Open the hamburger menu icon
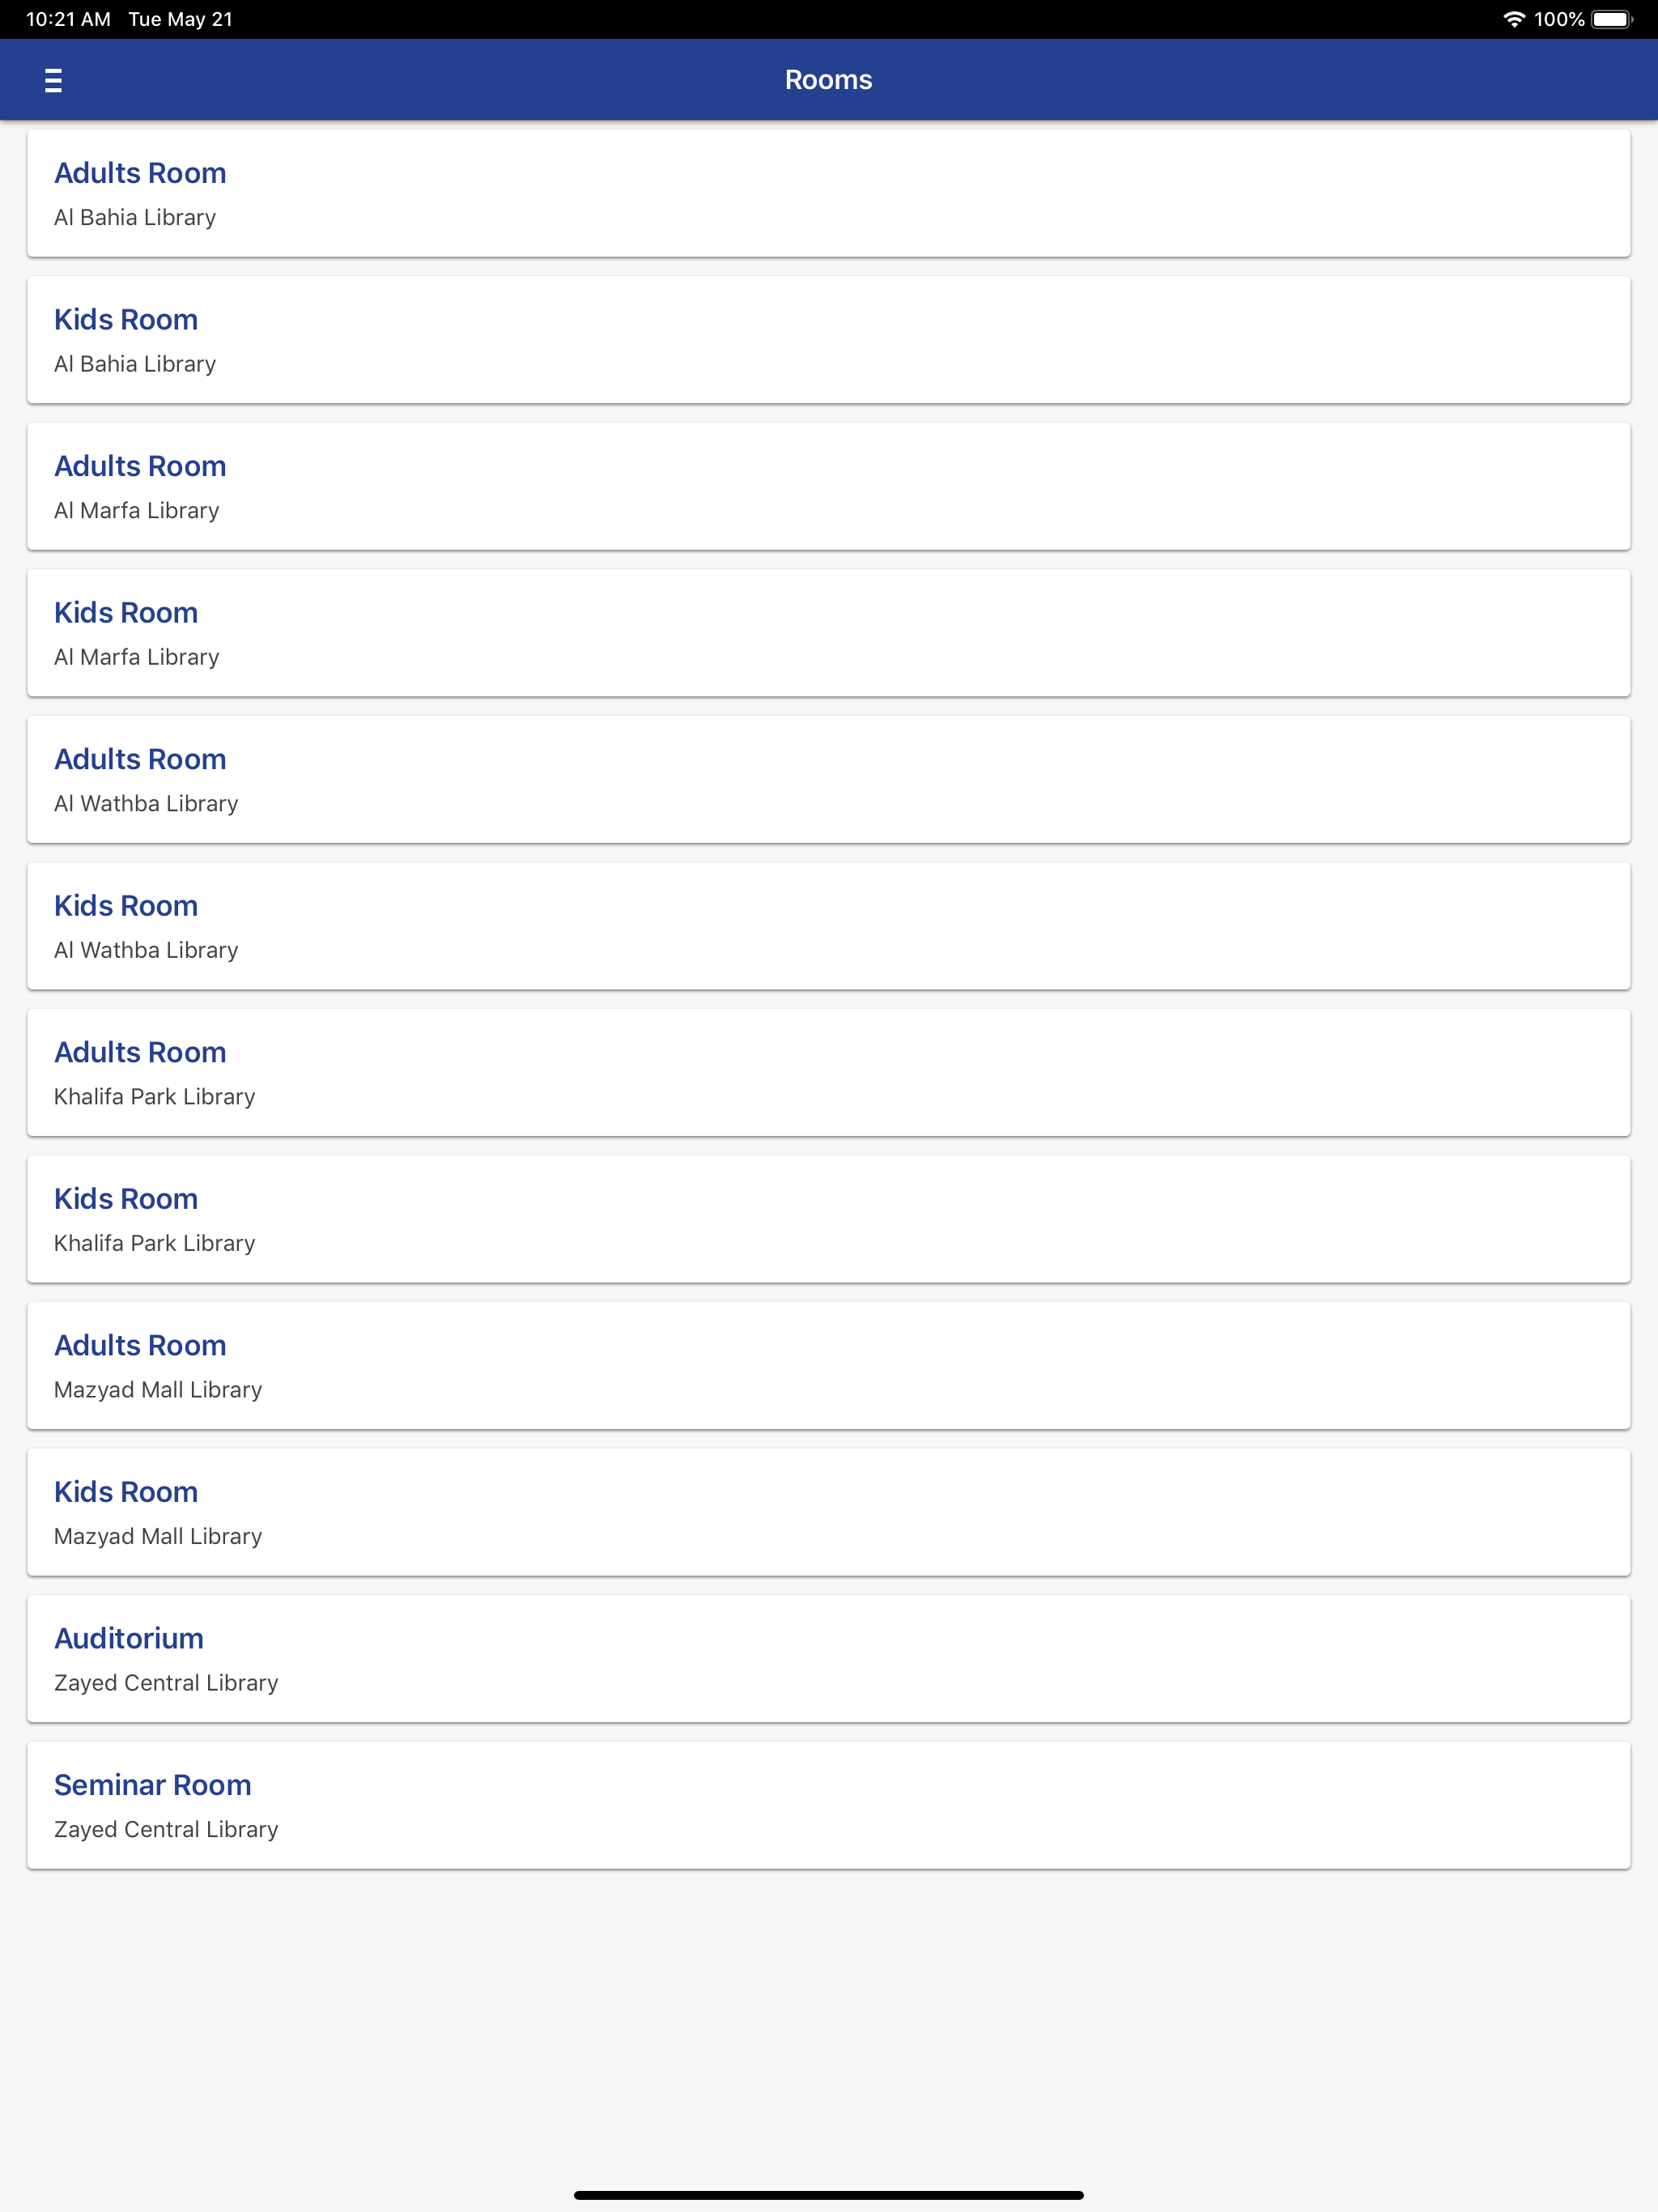Screen dimensions: 1658x2212 coord(54,80)
